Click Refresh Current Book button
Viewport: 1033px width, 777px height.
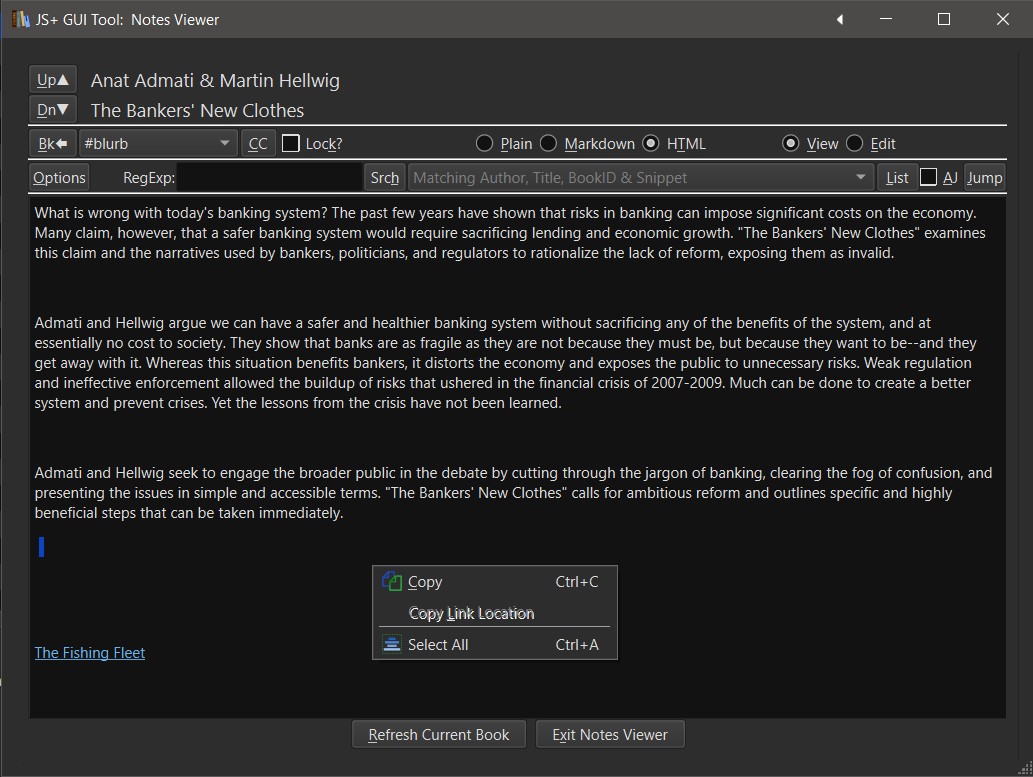pyautogui.click(x=439, y=735)
